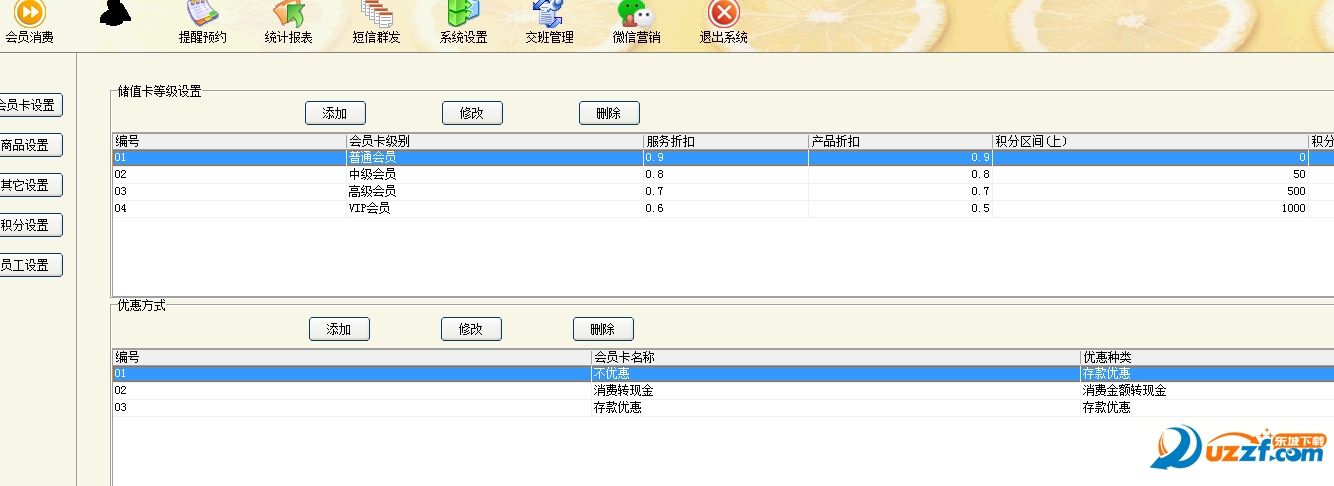
Task: Select 员工设置 sidebar button
Action: (x=30, y=265)
